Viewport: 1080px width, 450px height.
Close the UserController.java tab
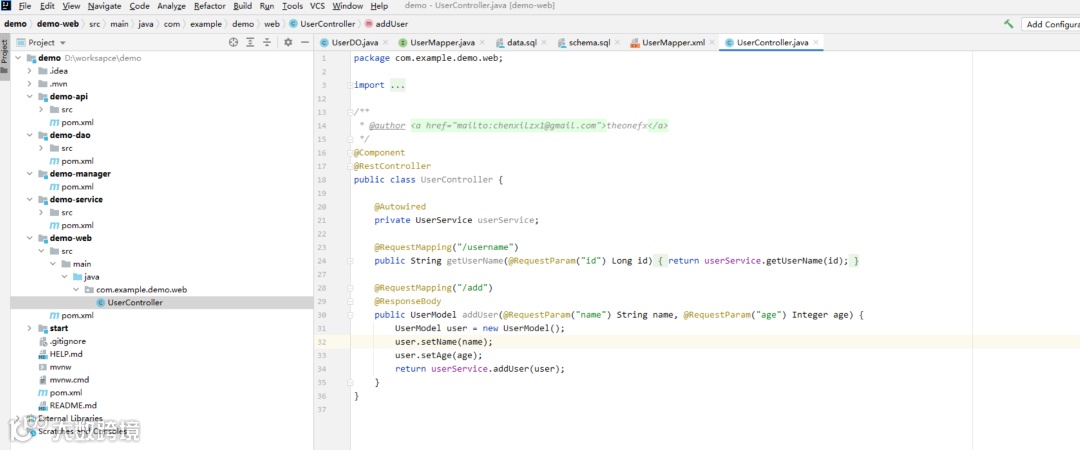816,43
